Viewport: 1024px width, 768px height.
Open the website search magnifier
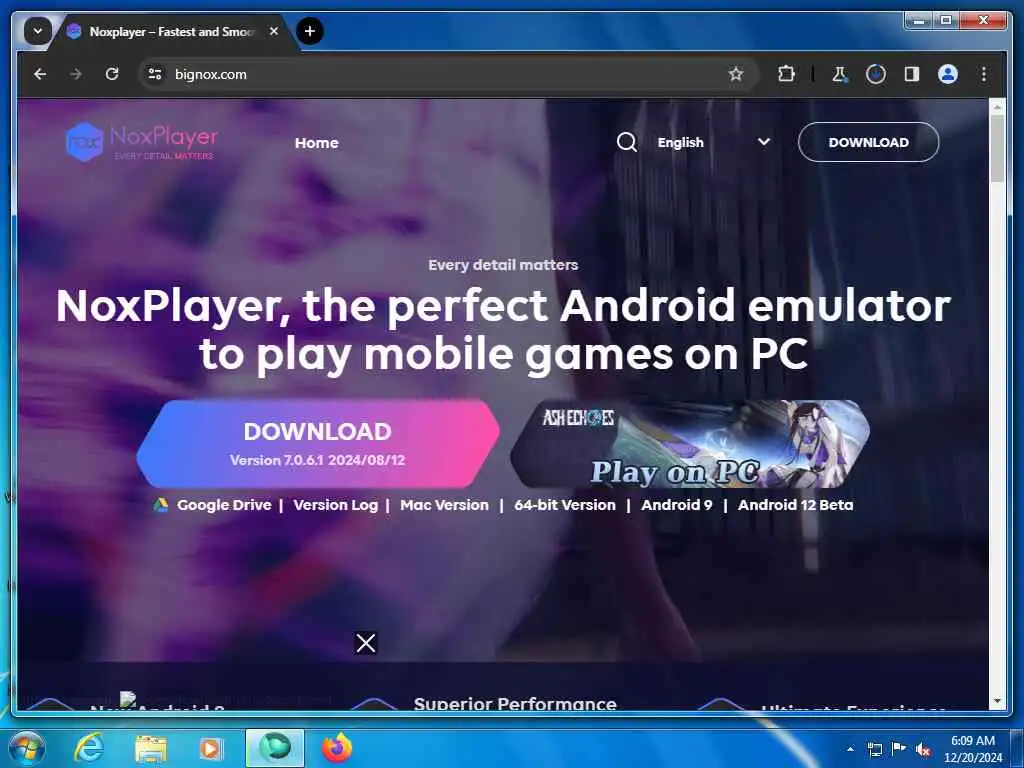pos(627,142)
